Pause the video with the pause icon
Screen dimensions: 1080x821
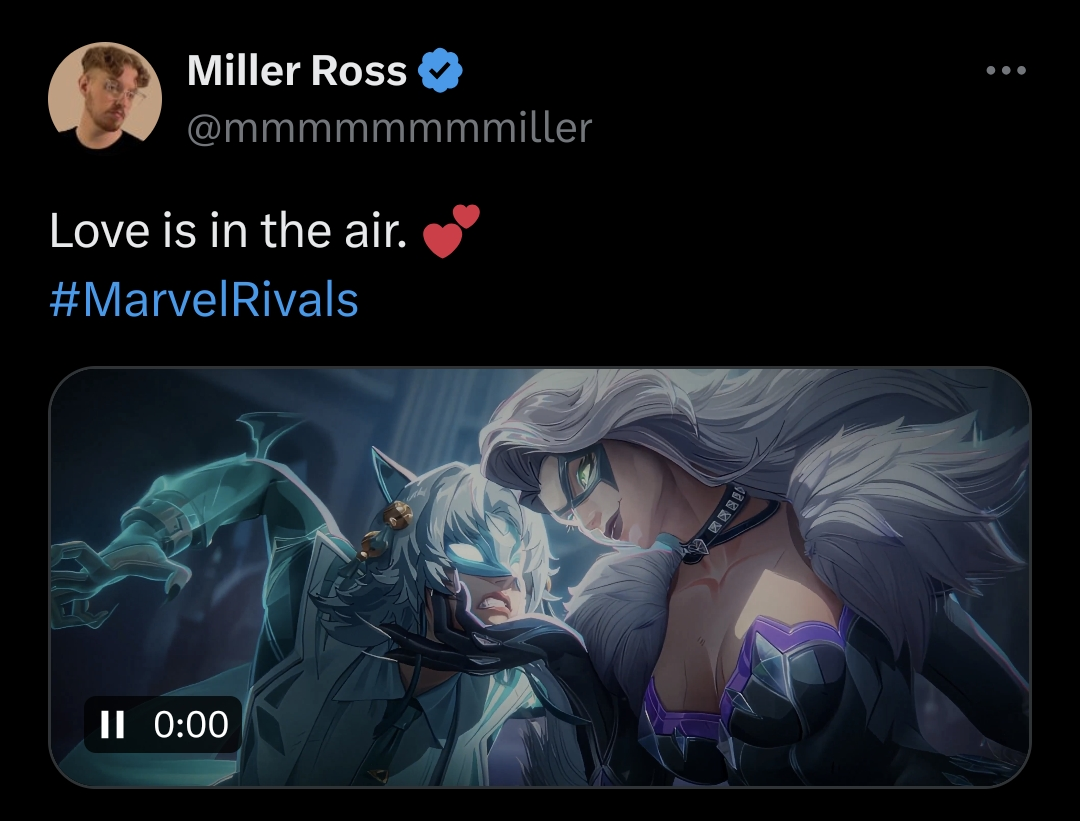[x=112, y=724]
